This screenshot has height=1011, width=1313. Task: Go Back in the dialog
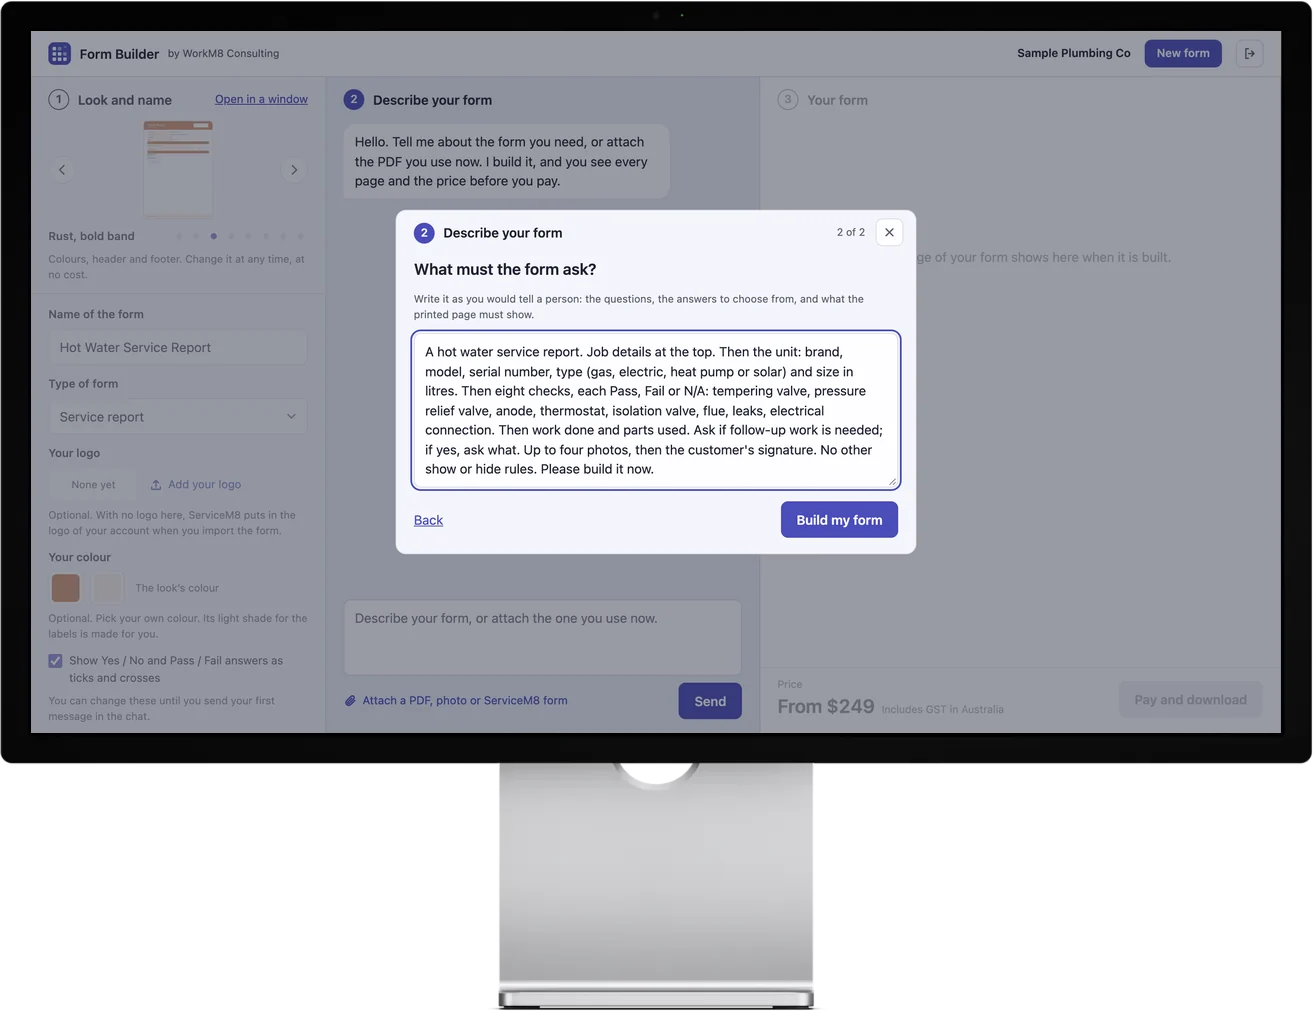pos(428,520)
